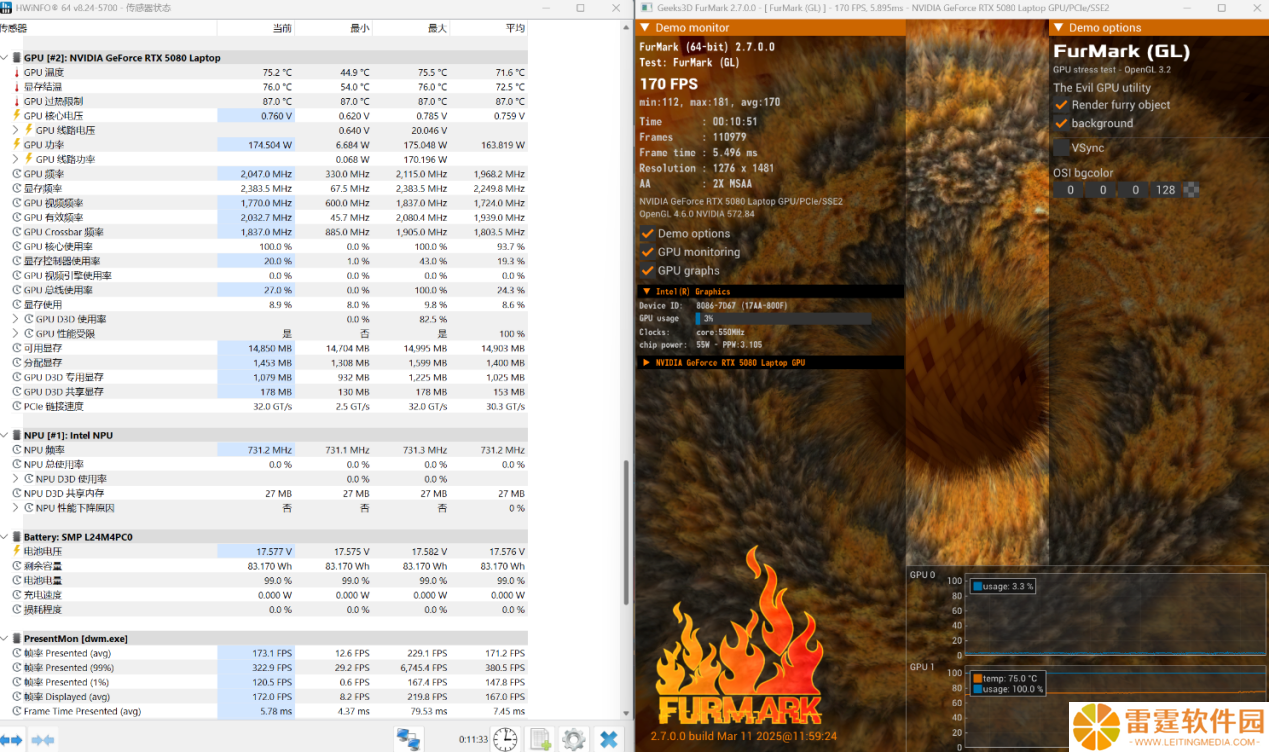1269x752 pixels.
Task: Click the icon beside 可用显存
Action: 17,348
